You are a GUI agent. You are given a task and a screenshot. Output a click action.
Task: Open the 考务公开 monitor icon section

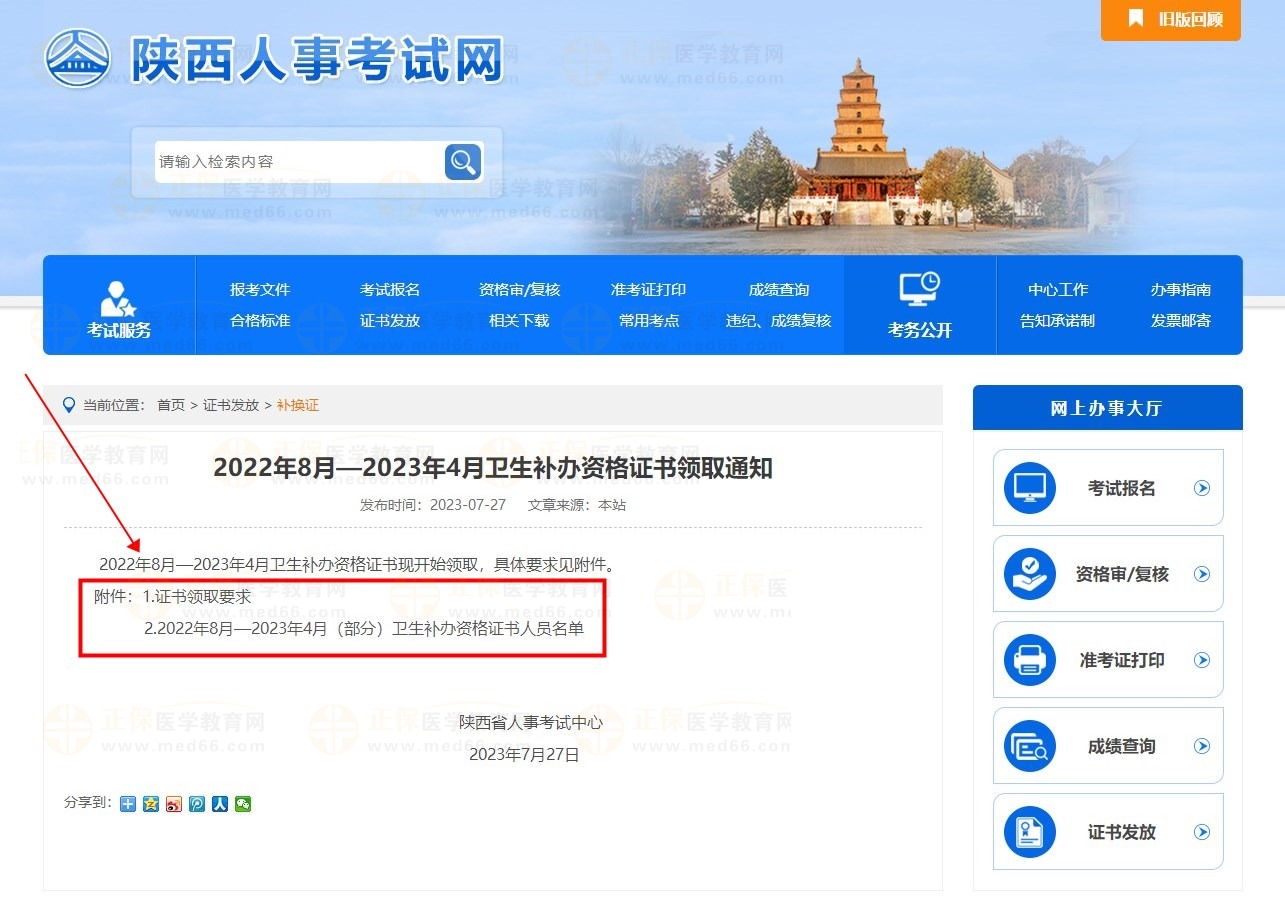[919, 291]
